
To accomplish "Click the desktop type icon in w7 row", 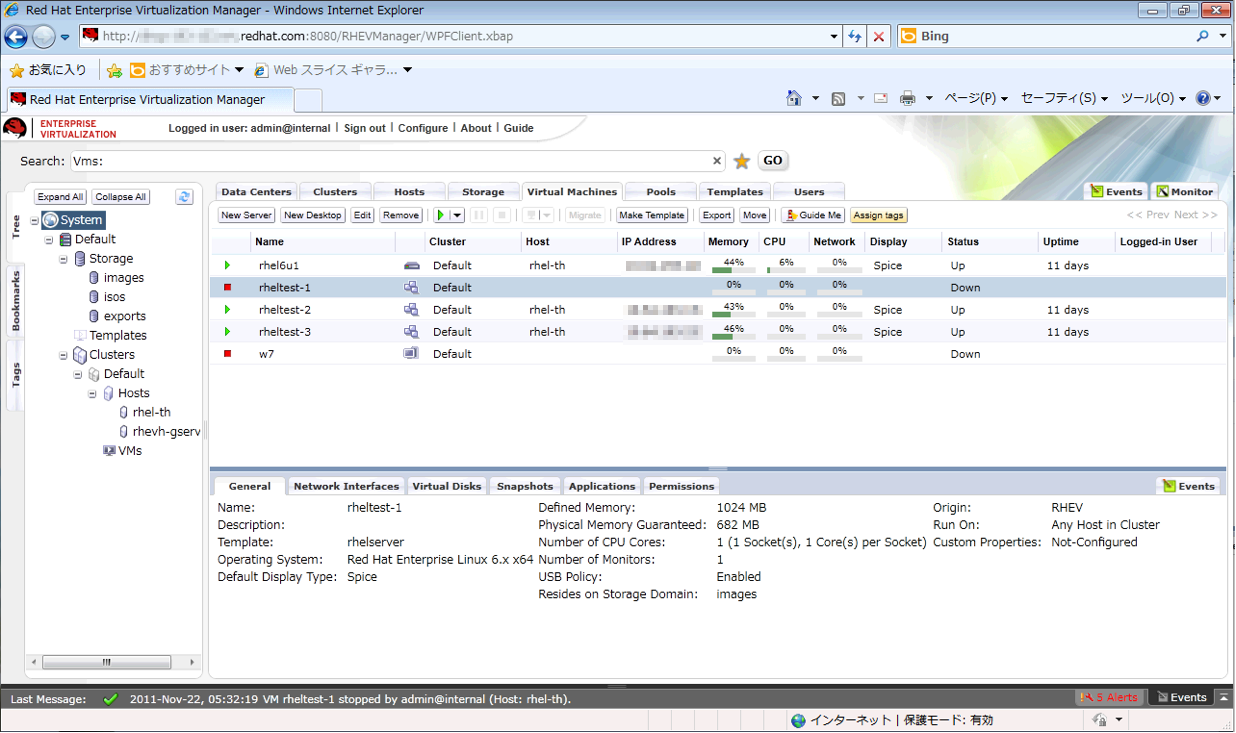I will point(411,354).
